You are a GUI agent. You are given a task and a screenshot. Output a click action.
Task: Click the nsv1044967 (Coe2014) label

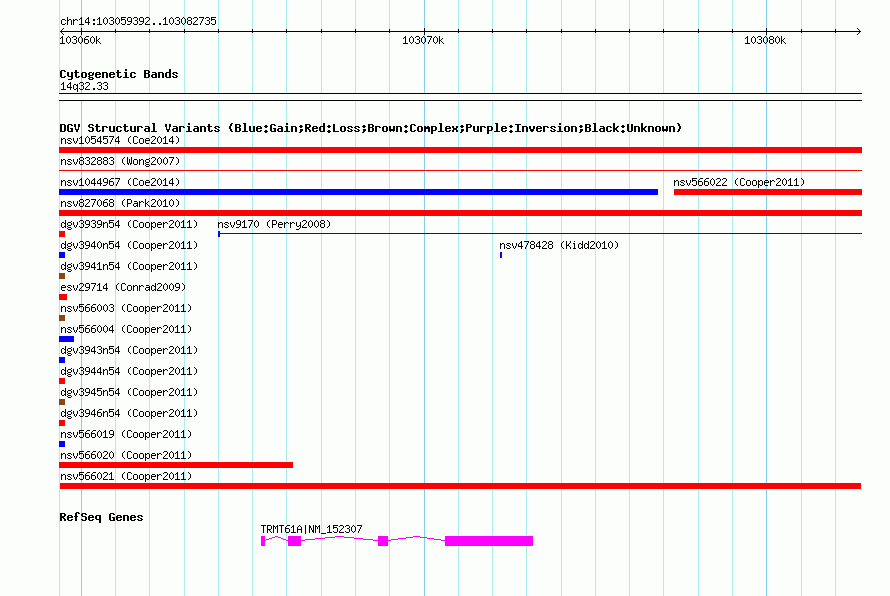[120, 182]
